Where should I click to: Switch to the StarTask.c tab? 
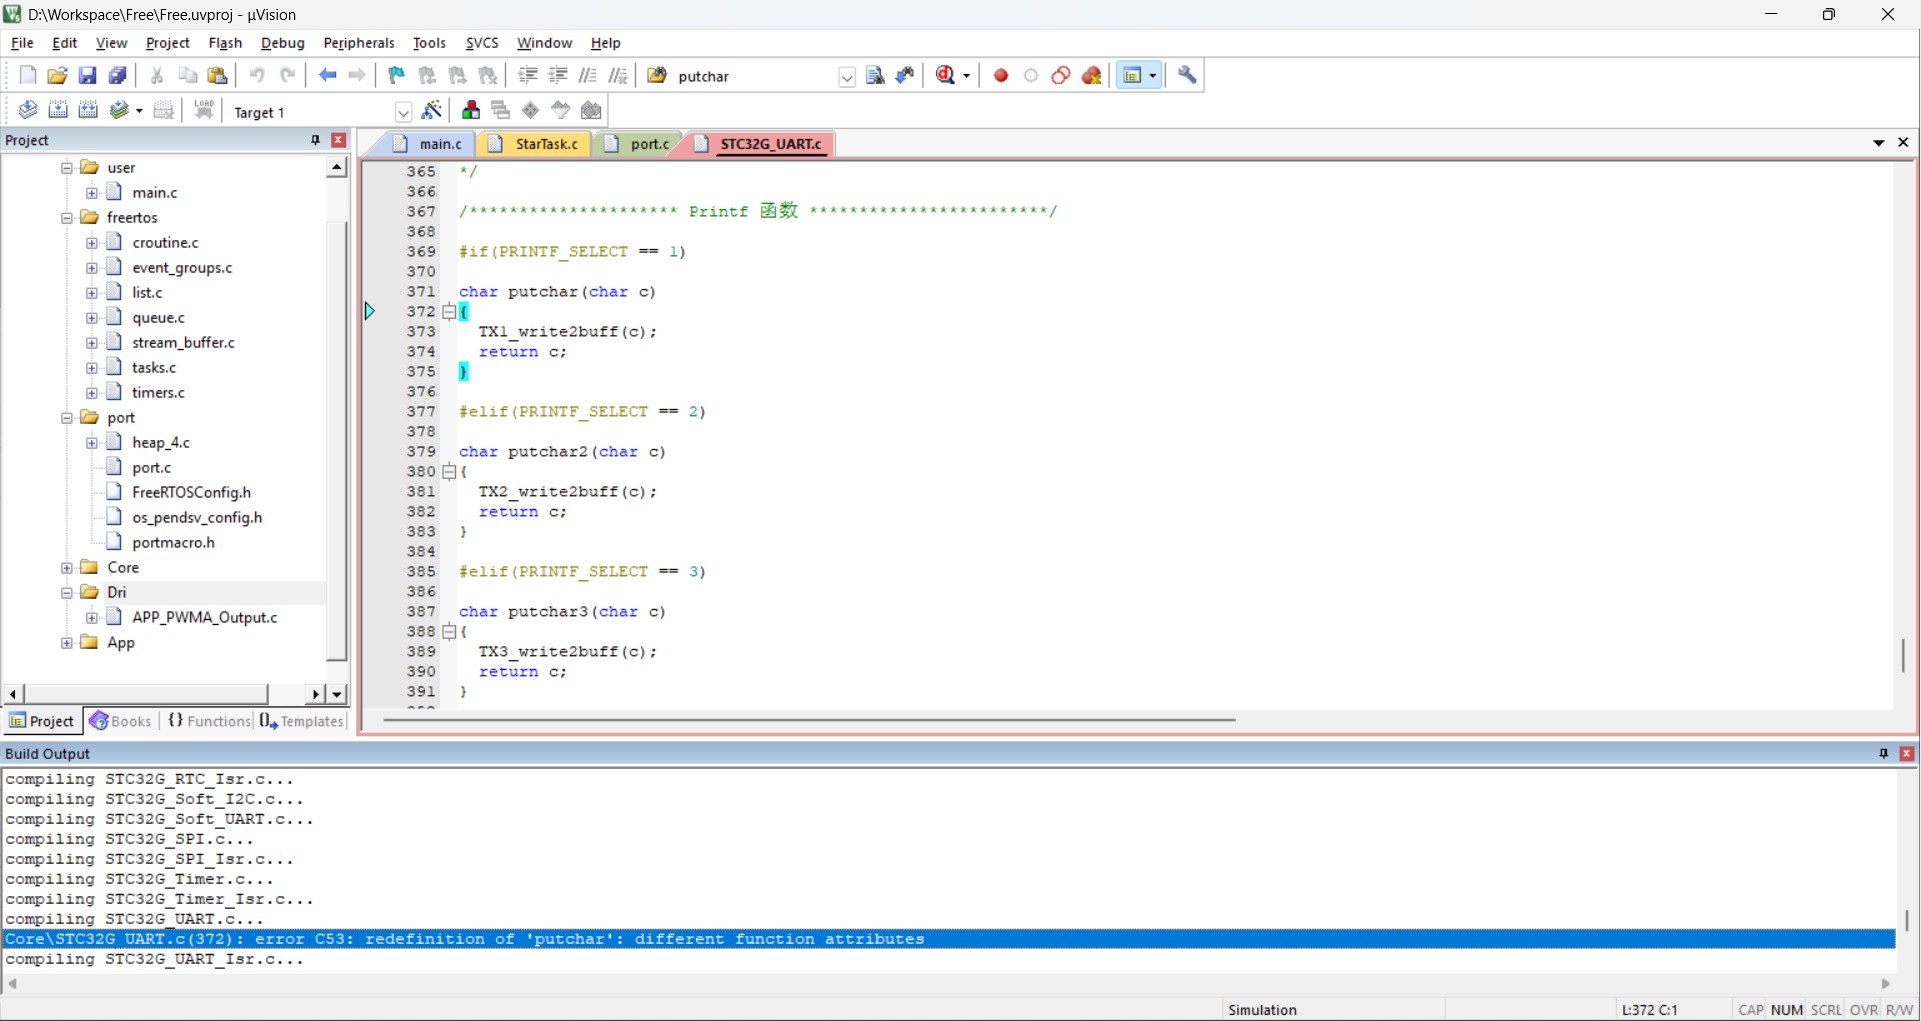[536, 144]
